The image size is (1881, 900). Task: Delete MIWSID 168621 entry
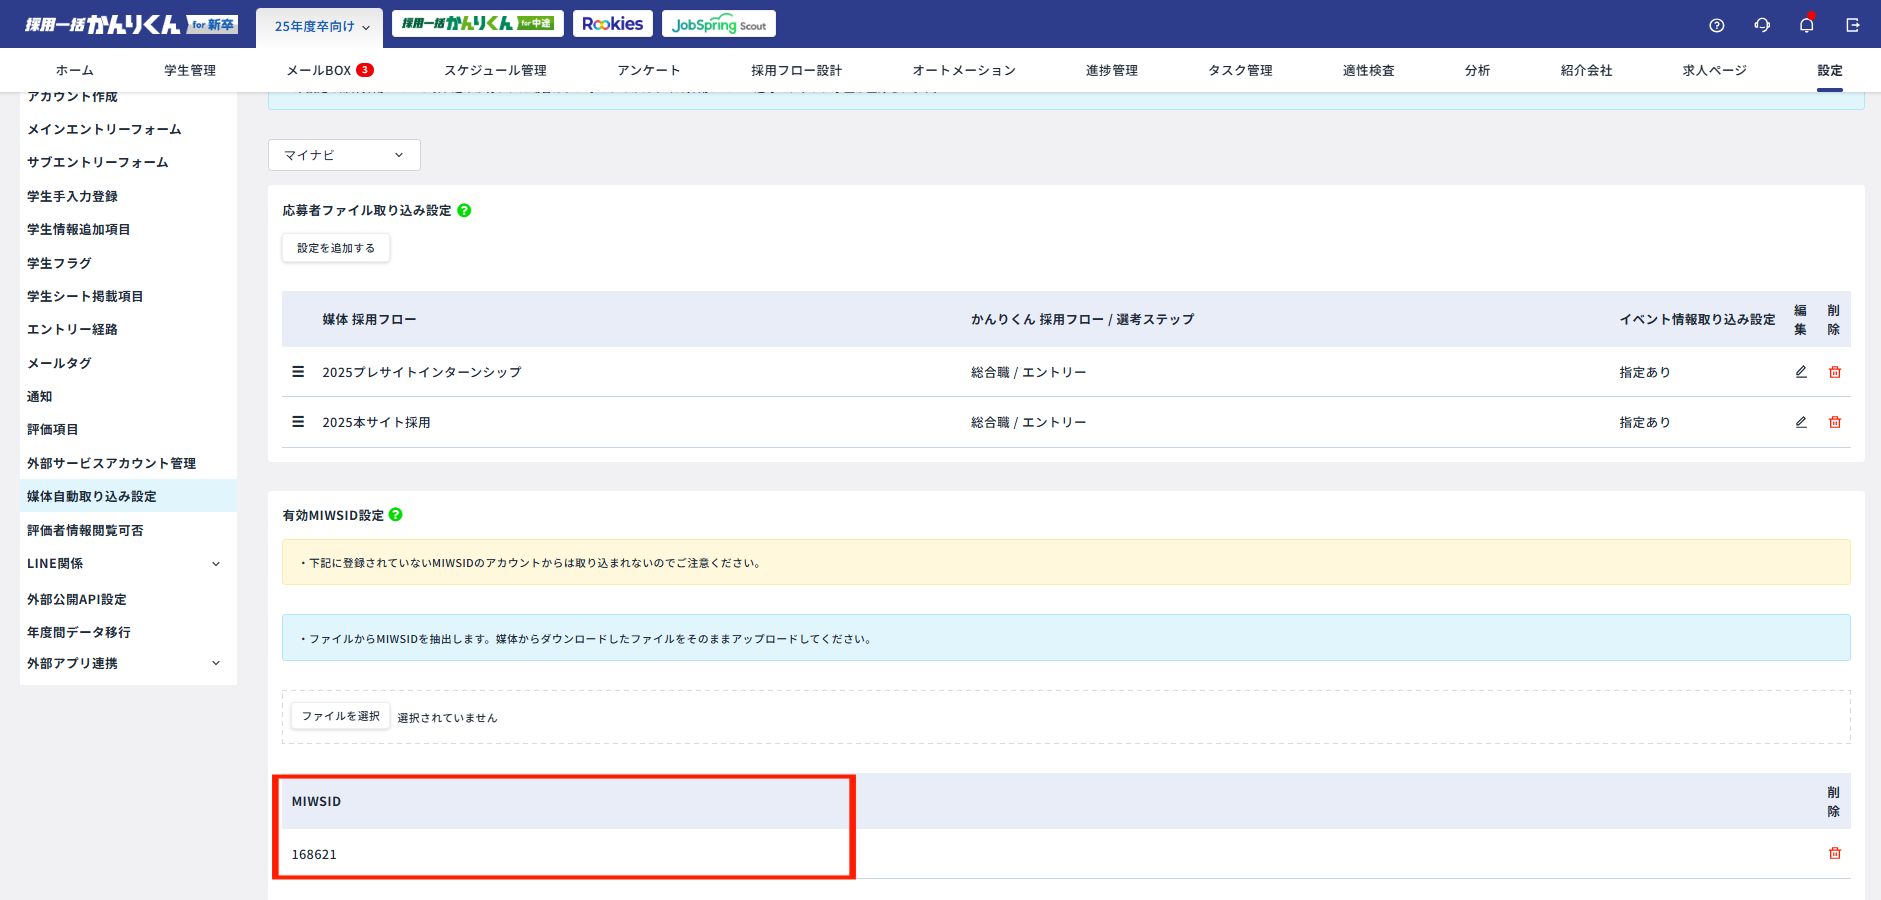point(1835,853)
